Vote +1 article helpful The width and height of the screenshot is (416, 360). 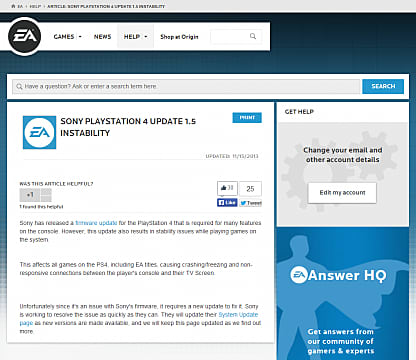click(x=30, y=195)
